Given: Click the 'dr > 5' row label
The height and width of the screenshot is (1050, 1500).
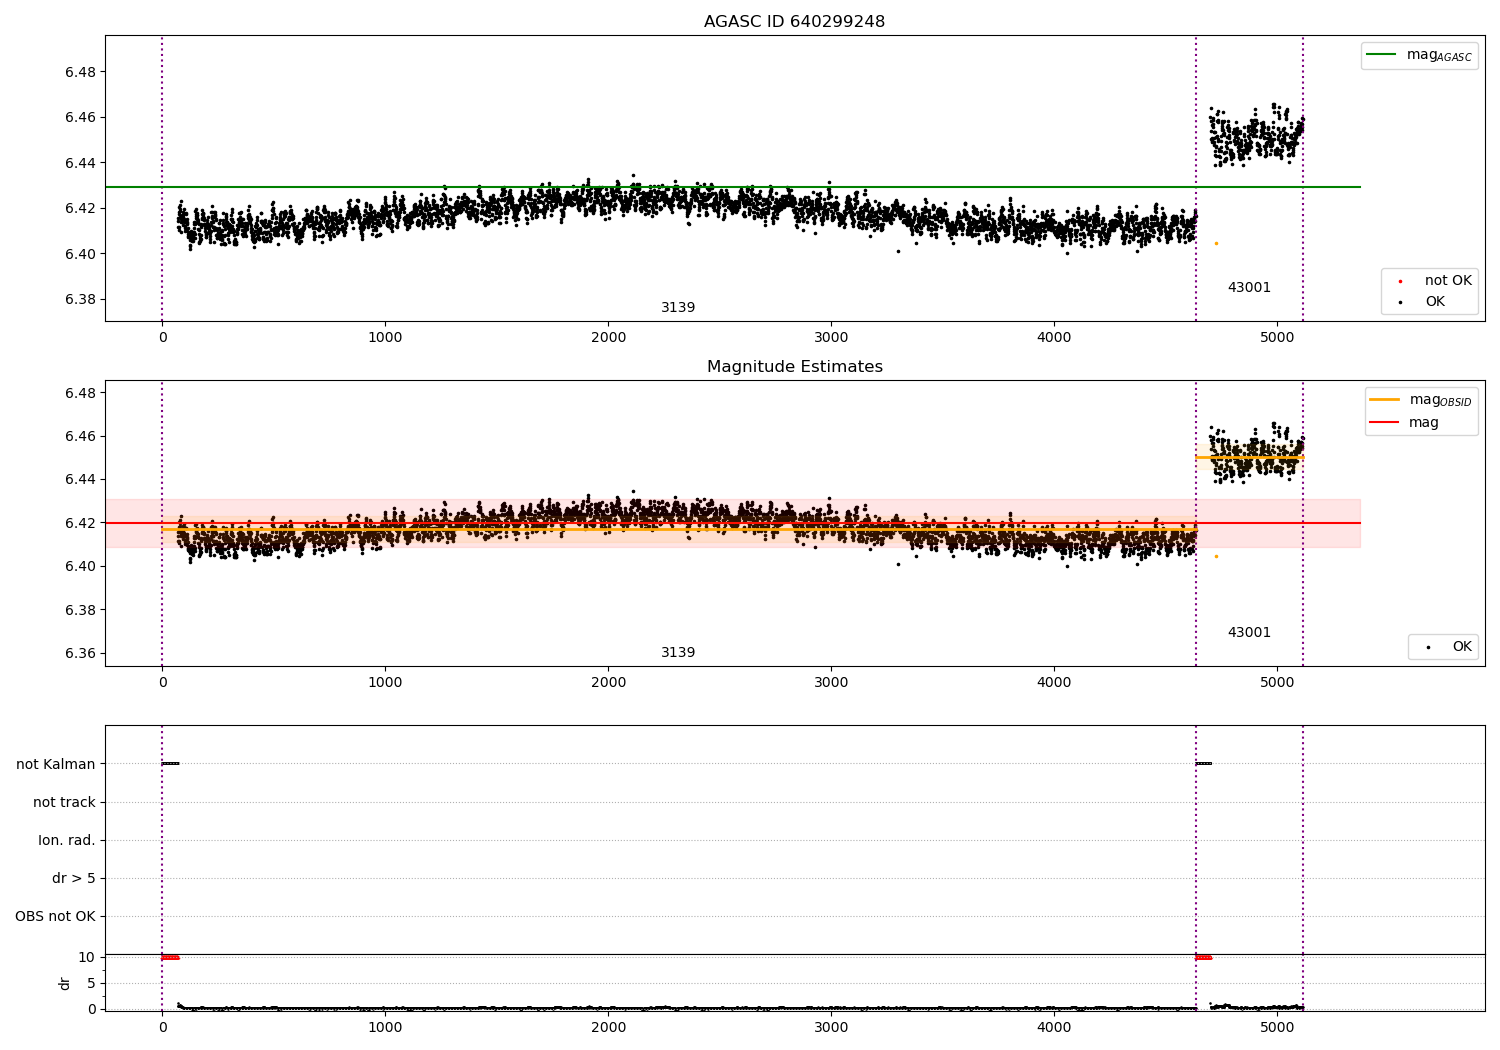Looking at the screenshot, I should [x=74, y=878].
